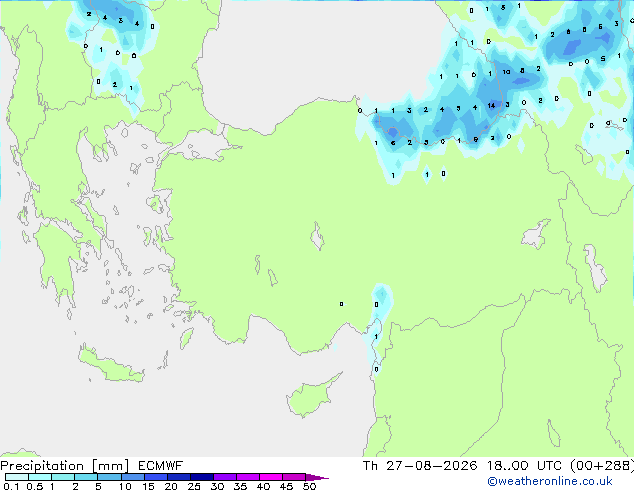This screenshot has width=634, height=490.
Task: Click the 20–25 mm legend color swatch
Action: [178, 477]
